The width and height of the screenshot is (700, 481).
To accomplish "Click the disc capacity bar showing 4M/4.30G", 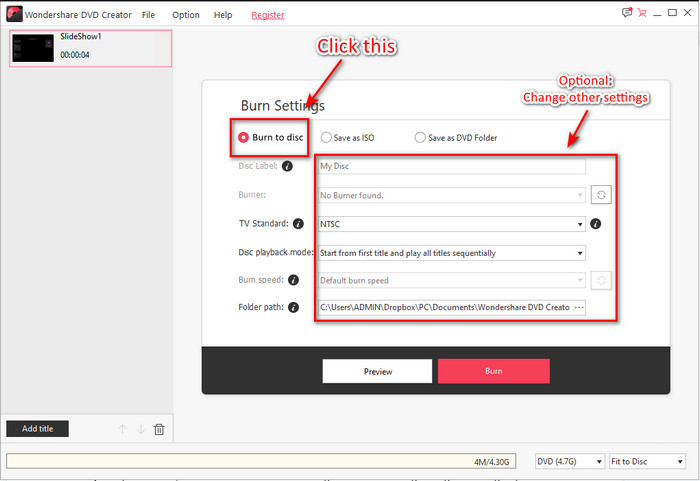I will click(x=261, y=461).
